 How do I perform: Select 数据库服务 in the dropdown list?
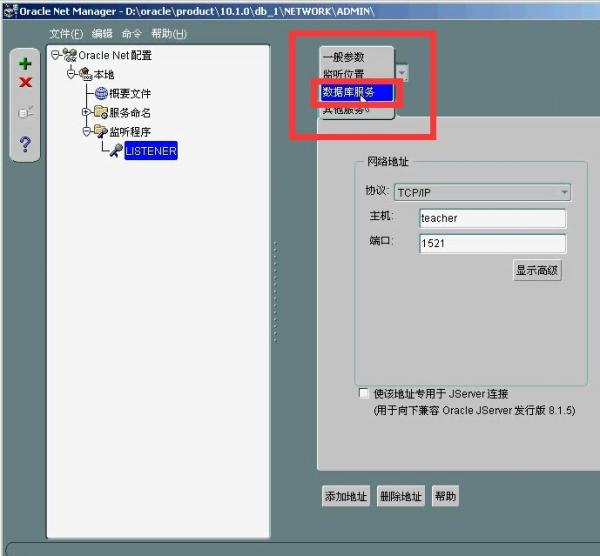(x=356, y=92)
